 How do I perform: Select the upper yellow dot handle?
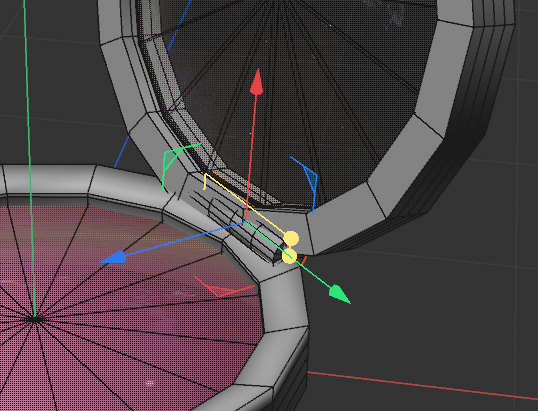(291, 238)
